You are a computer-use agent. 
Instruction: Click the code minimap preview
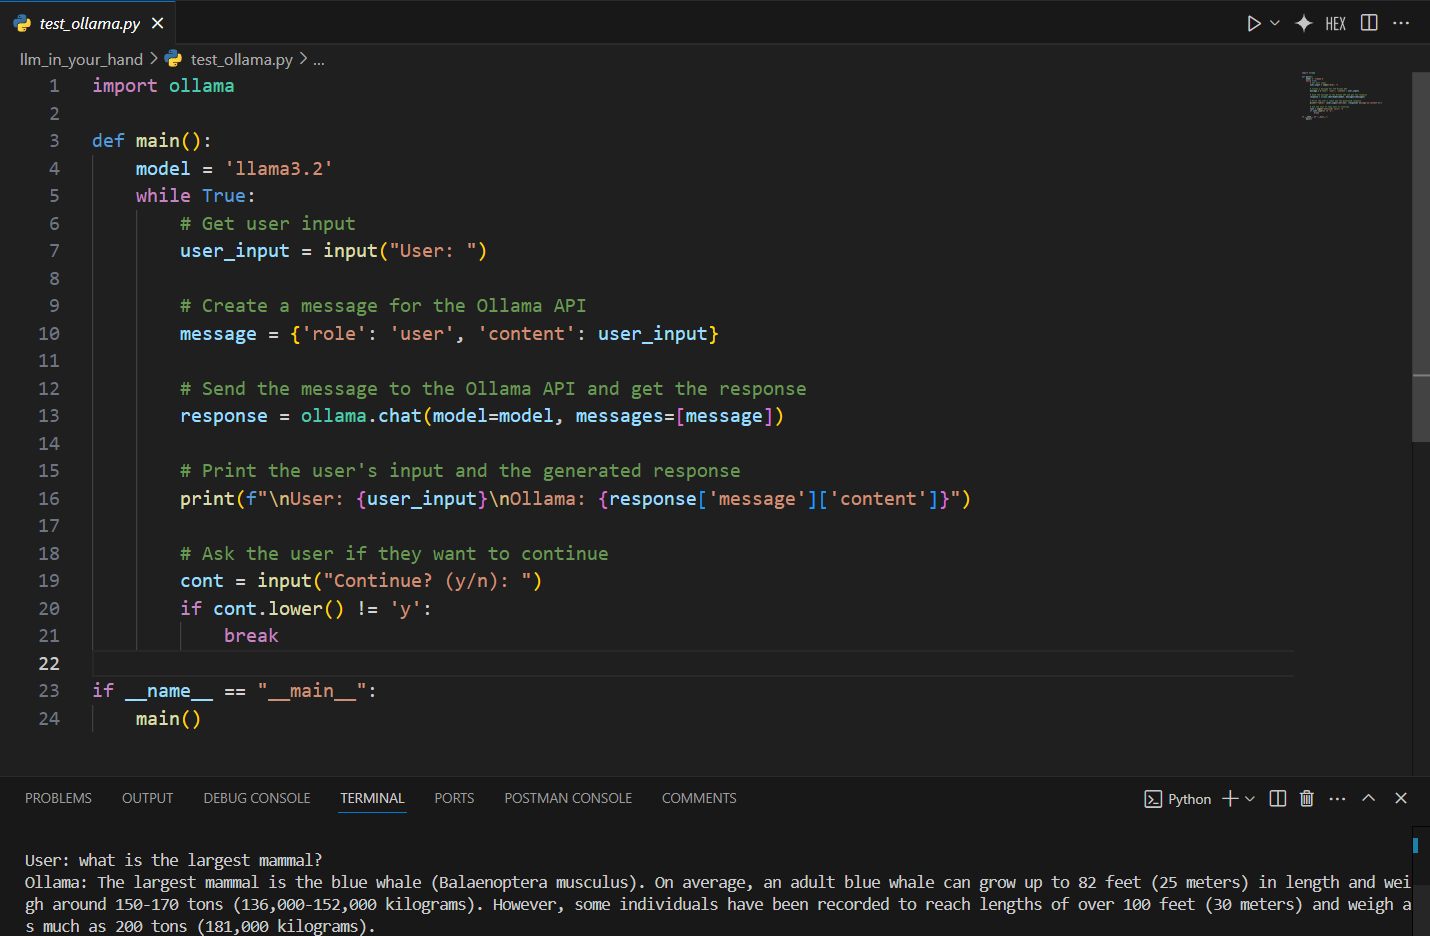point(1340,96)
